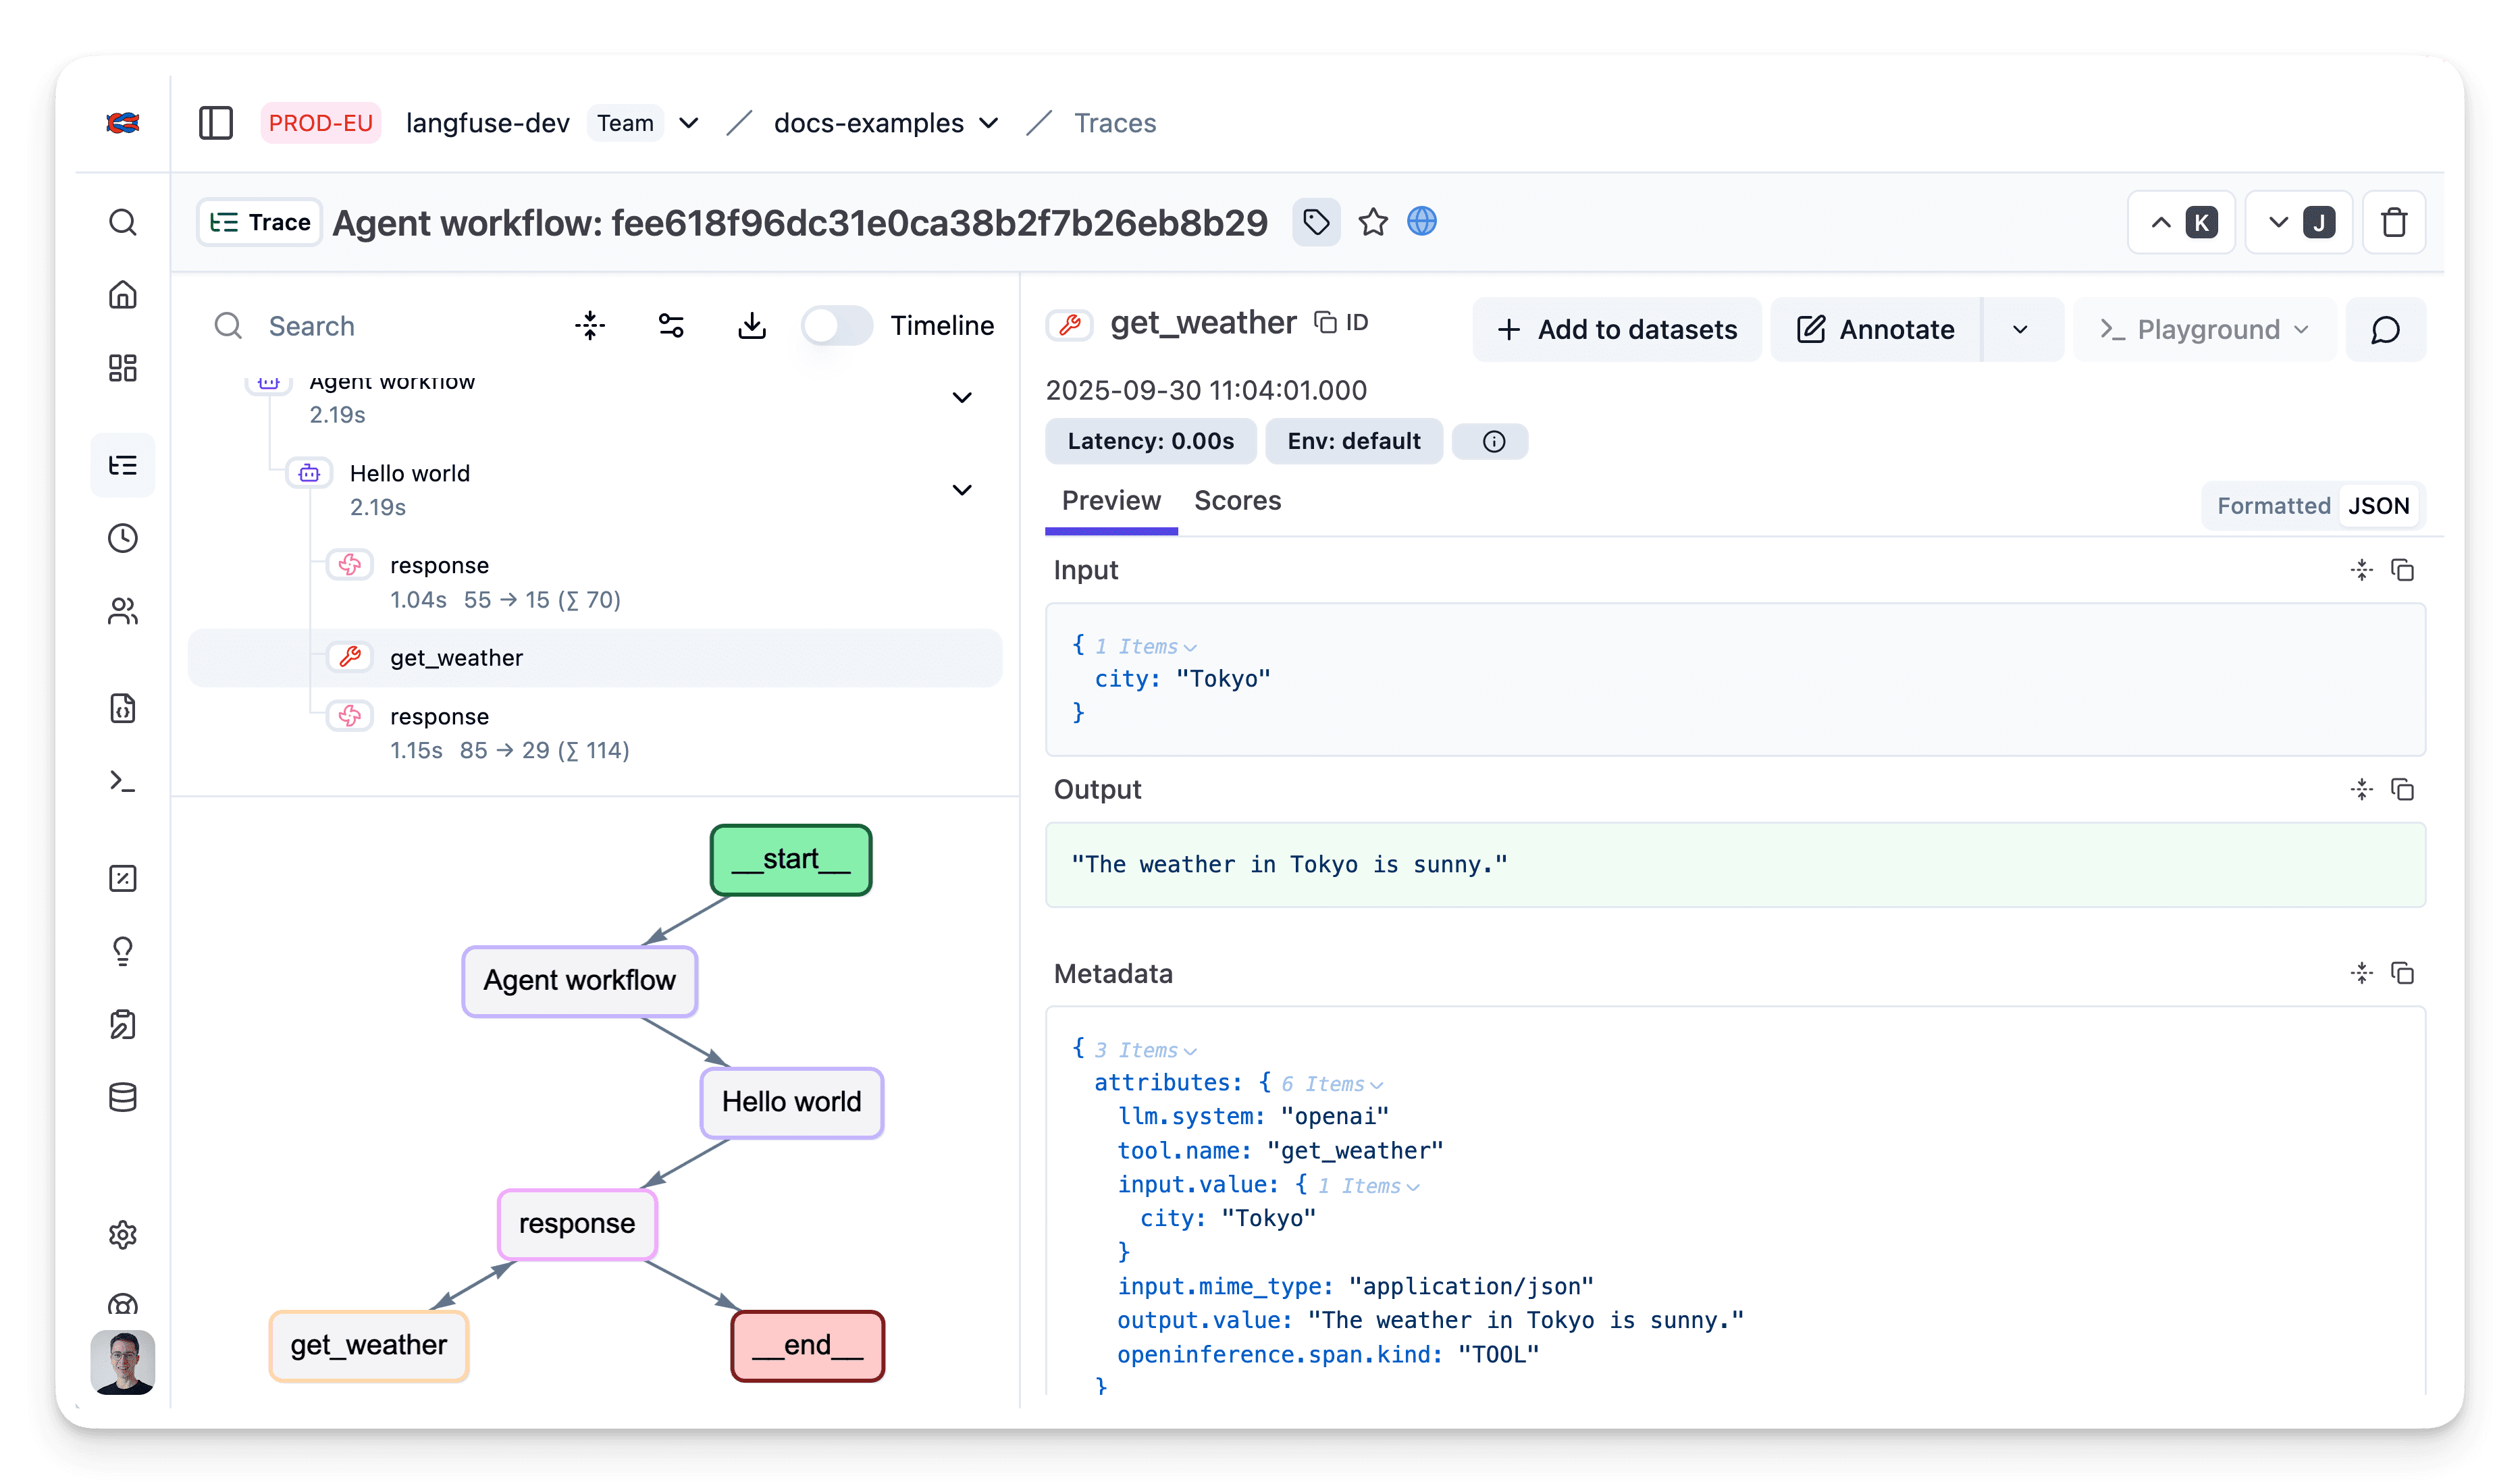Select get_weather tree row
Viewport: 2520px width, 1484px height.
click(595, 658)
